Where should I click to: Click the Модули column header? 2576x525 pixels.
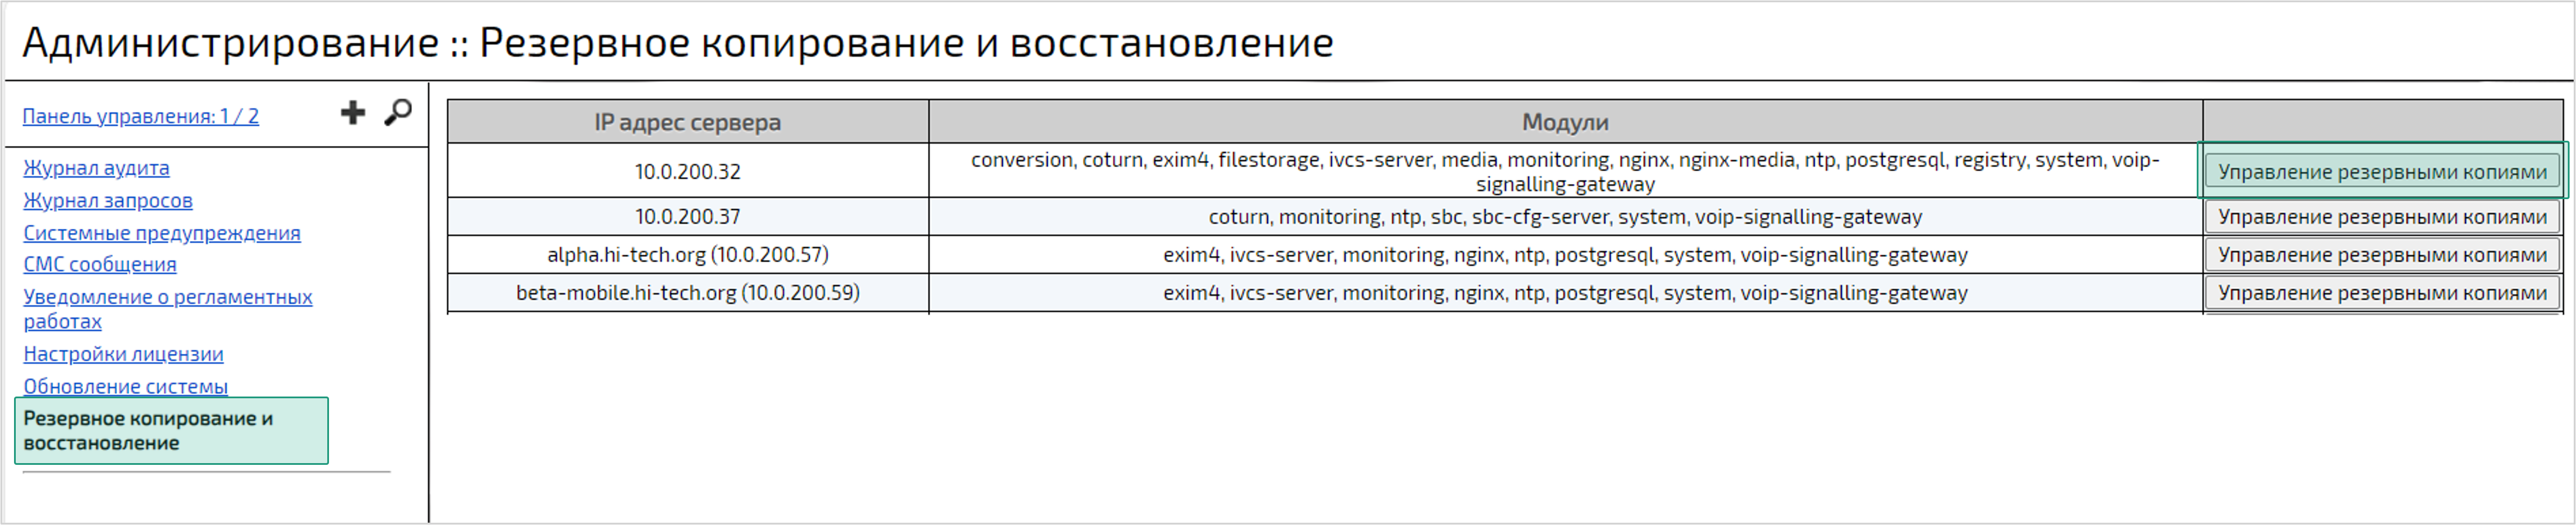tap(1565, 122)
